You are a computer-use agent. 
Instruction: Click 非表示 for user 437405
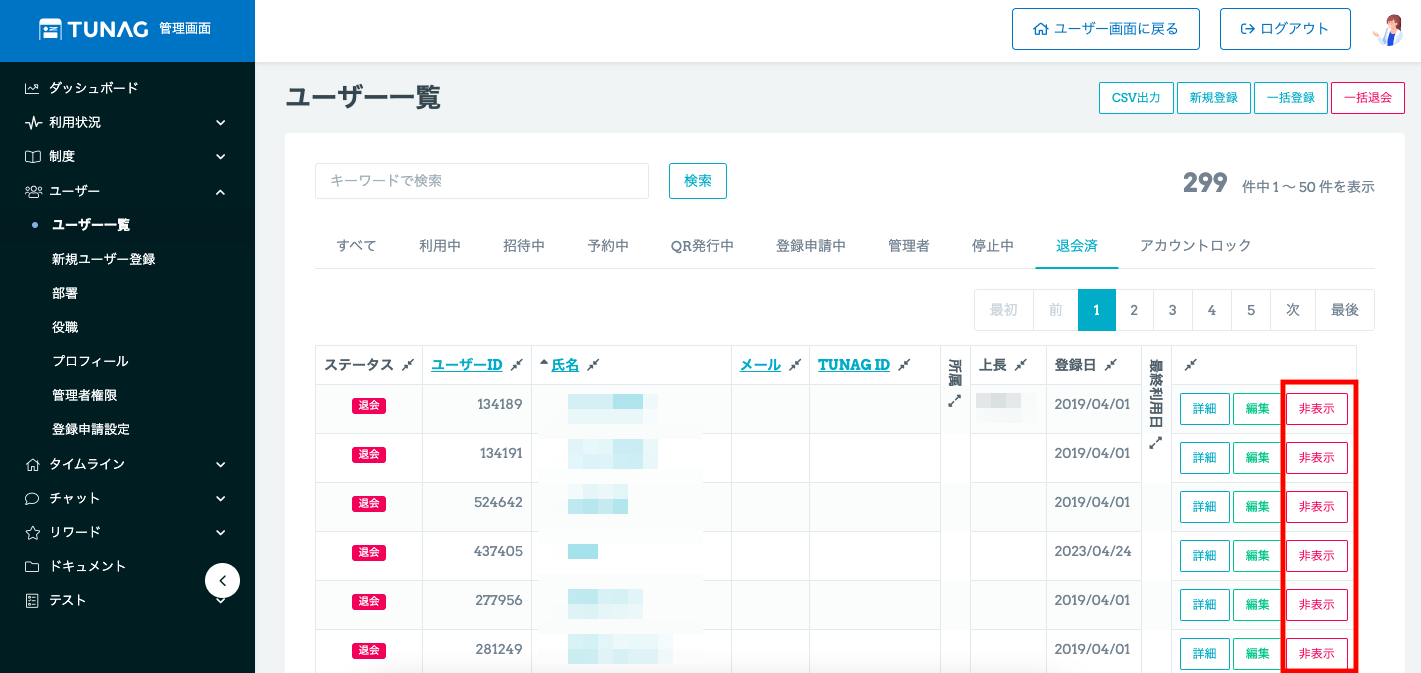point(1317,556)
